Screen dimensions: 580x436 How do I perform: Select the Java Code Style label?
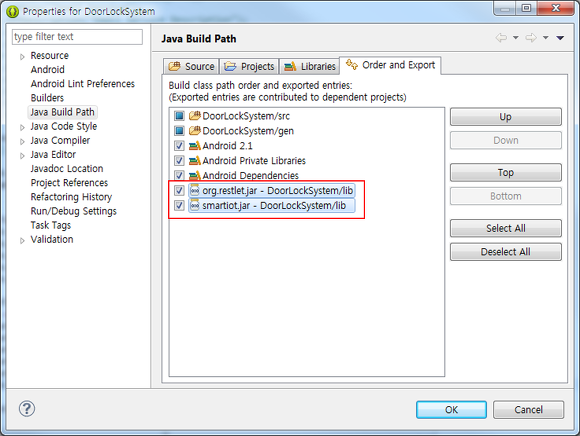[64, 126]
